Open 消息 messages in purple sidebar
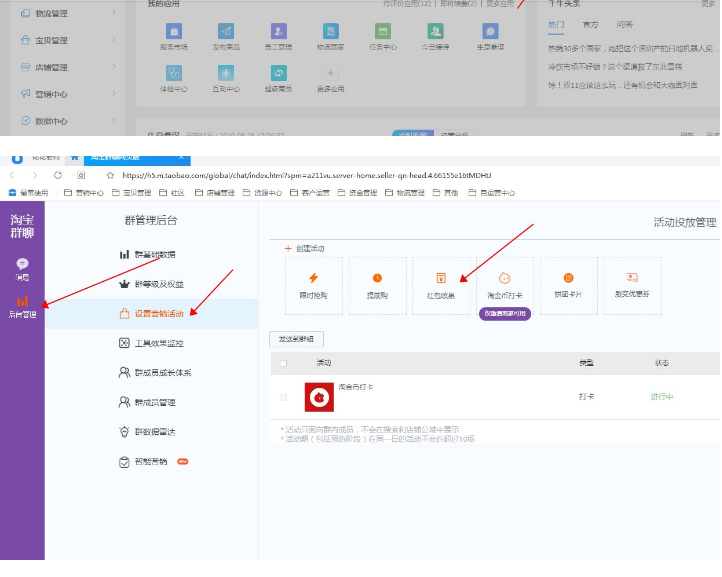 click(x=22, y=266)
